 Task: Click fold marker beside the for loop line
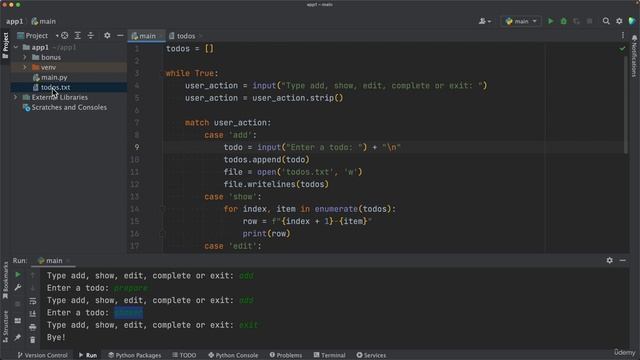[x=162, y=209]
